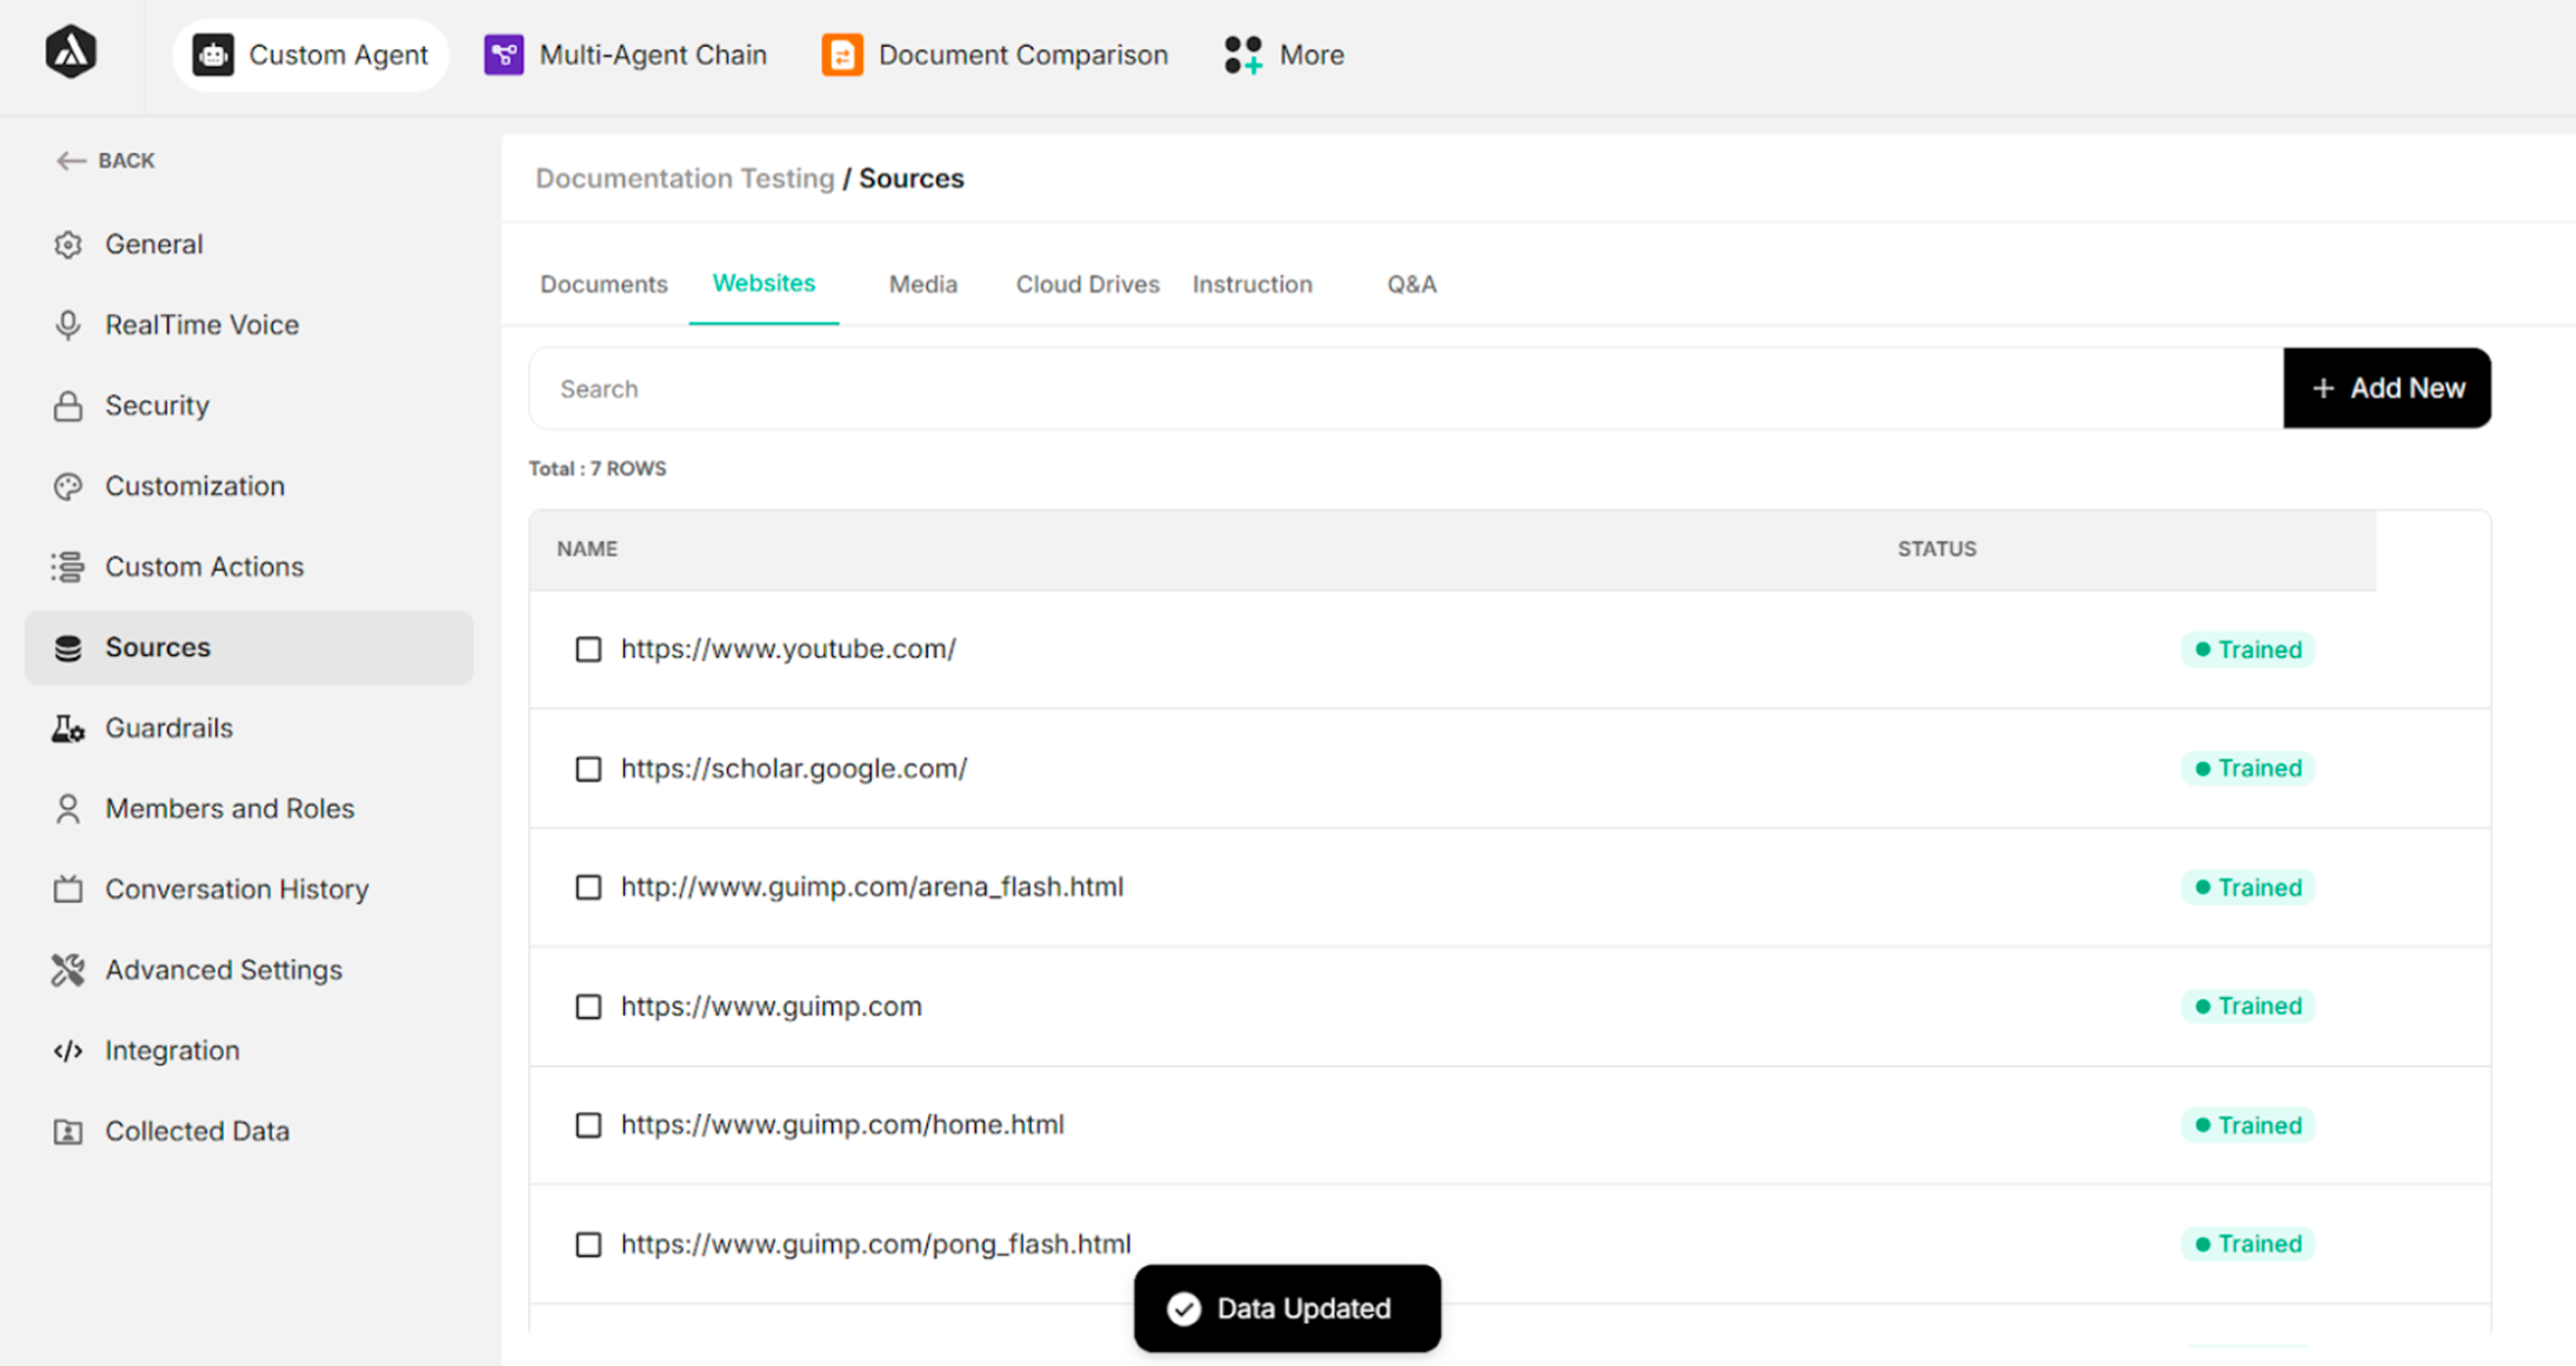Check the youtube.com row checkbox
The height and width of the screenshot is (1366, 2576).
(588, 650)
